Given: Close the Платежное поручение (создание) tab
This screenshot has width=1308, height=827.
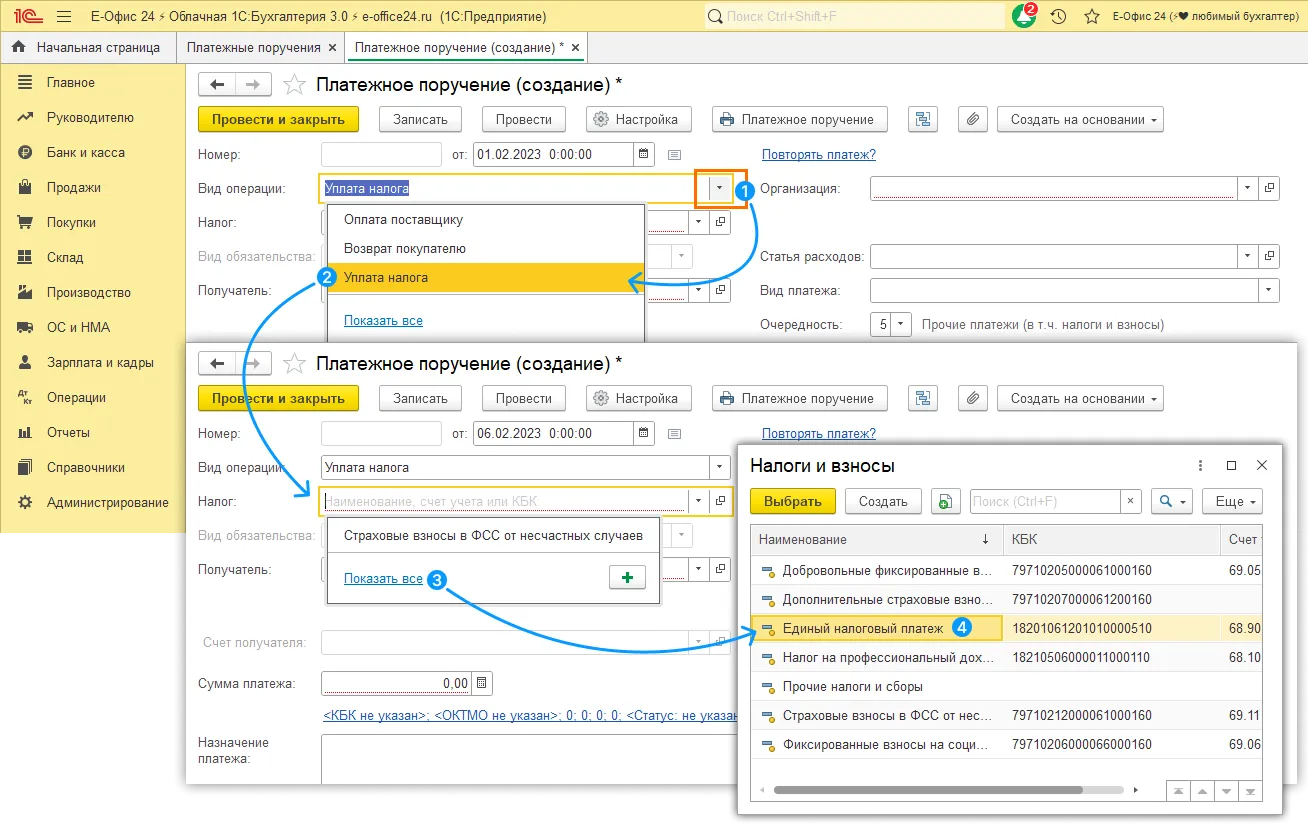Looking at the screenshot, I should pyautogui.click(x=573, y=48).
